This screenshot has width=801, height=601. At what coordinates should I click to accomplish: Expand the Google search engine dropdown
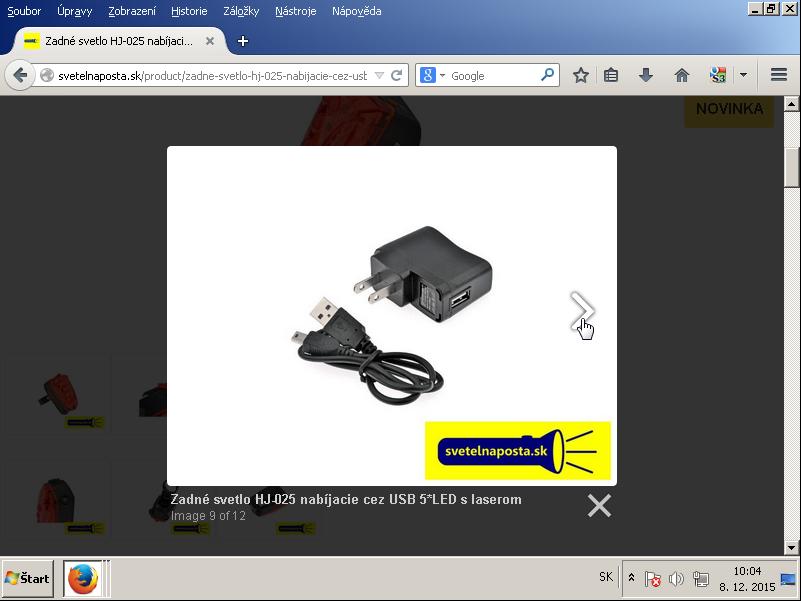pos(432,76)
